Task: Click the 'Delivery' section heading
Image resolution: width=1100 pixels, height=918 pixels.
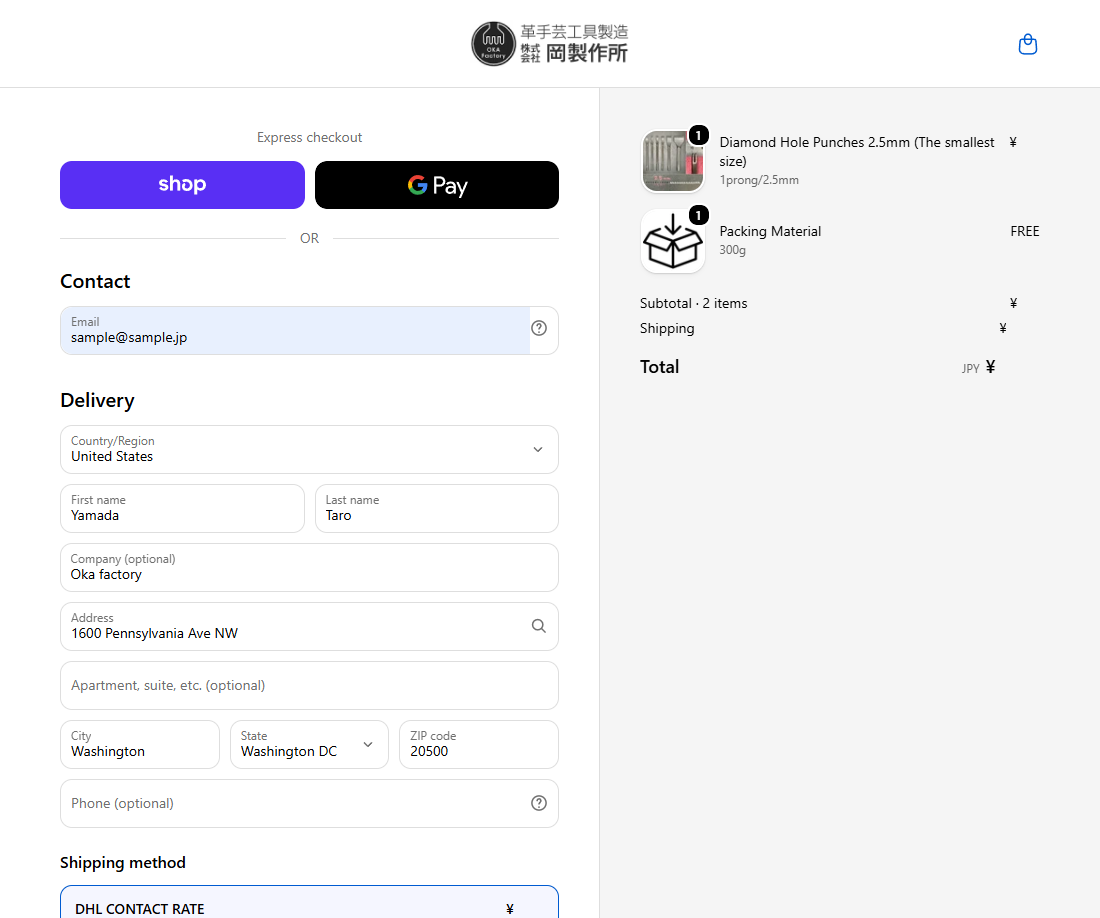Action: pyautogui.click(x=98, y=400)
